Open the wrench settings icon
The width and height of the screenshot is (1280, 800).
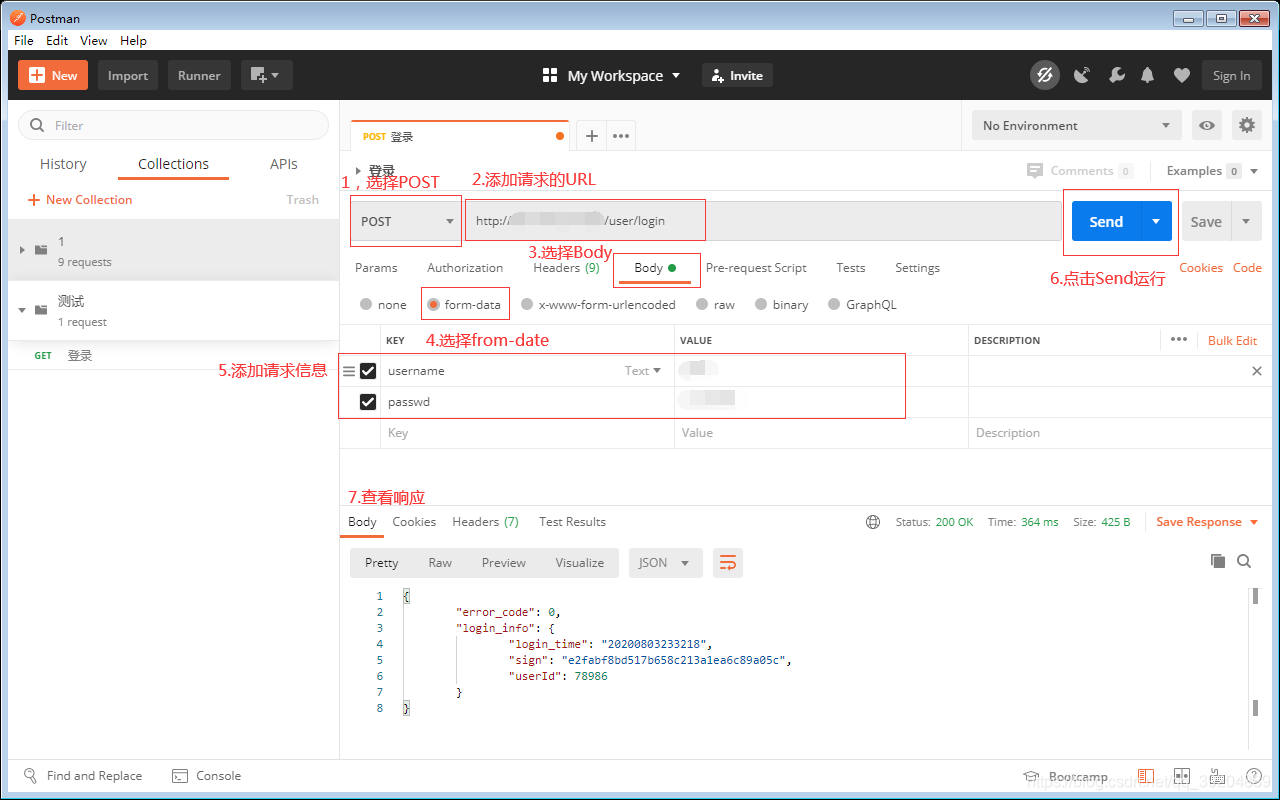coord(1117,75)
